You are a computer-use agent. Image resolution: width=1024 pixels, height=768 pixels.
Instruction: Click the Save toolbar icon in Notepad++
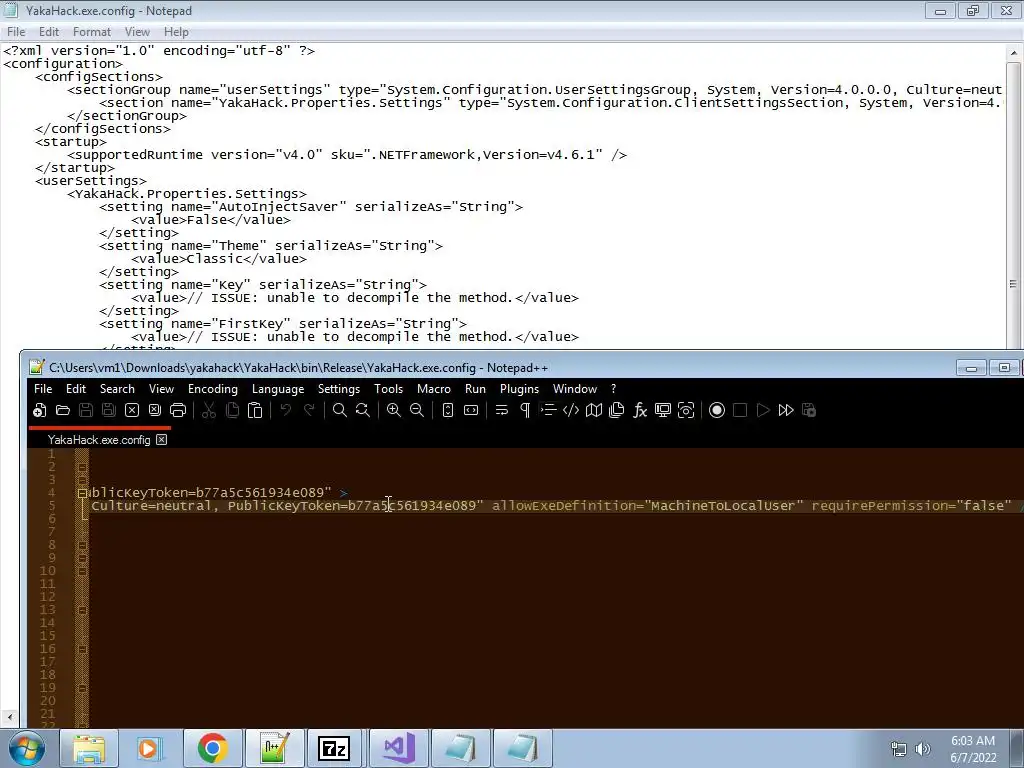click(86, 410)
